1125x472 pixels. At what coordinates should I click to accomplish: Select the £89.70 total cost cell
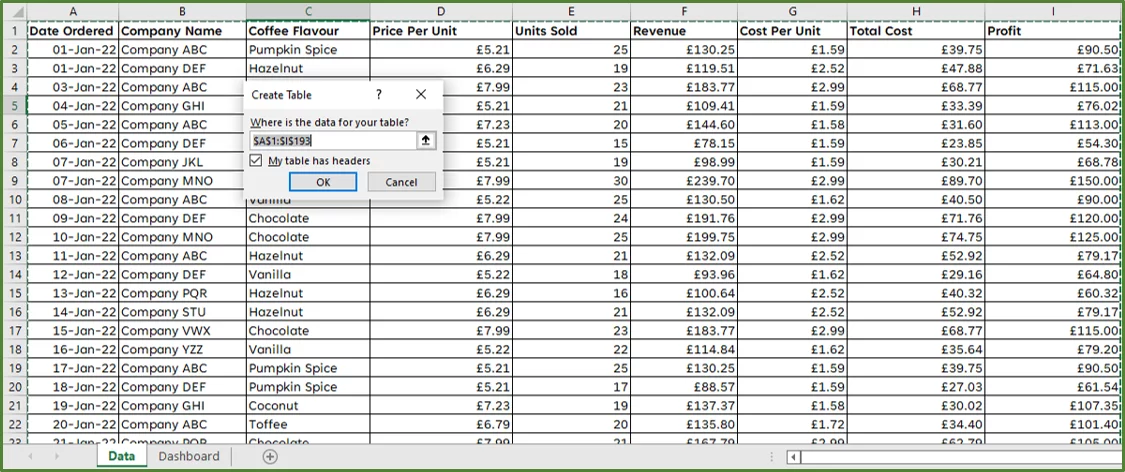click(915, 181)
